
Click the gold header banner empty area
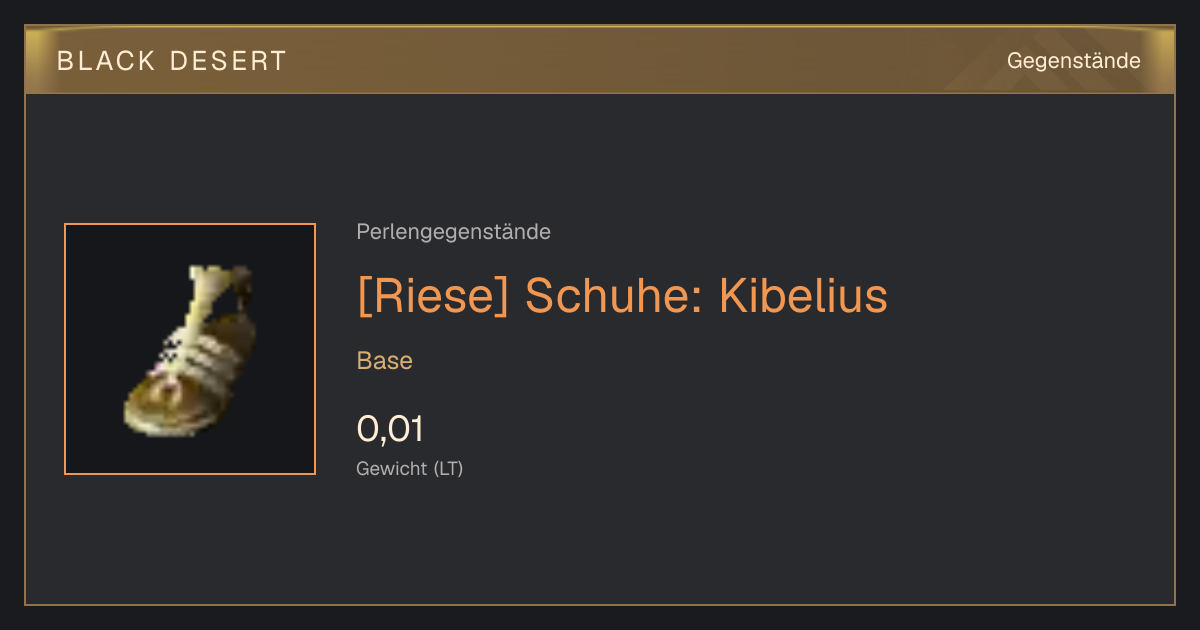click(x=640, y=61)
